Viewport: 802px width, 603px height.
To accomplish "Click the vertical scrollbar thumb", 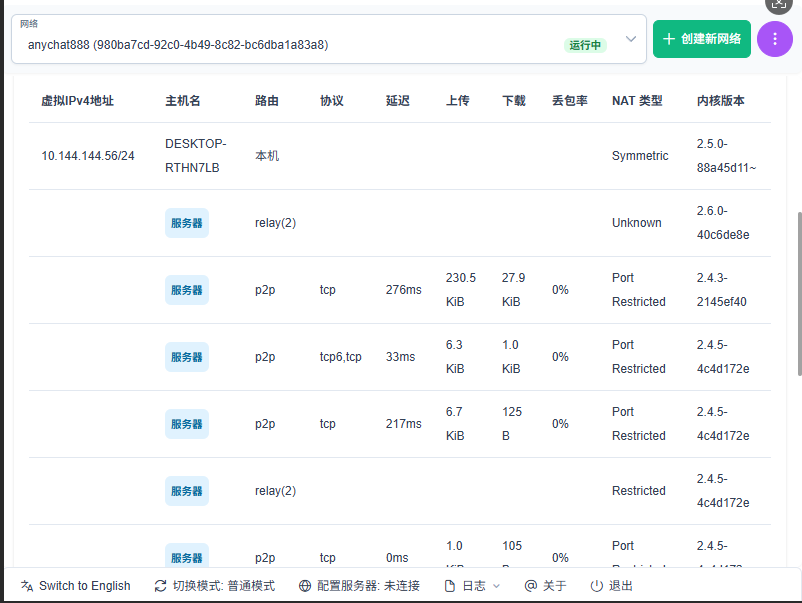I will tap(799, 294).
